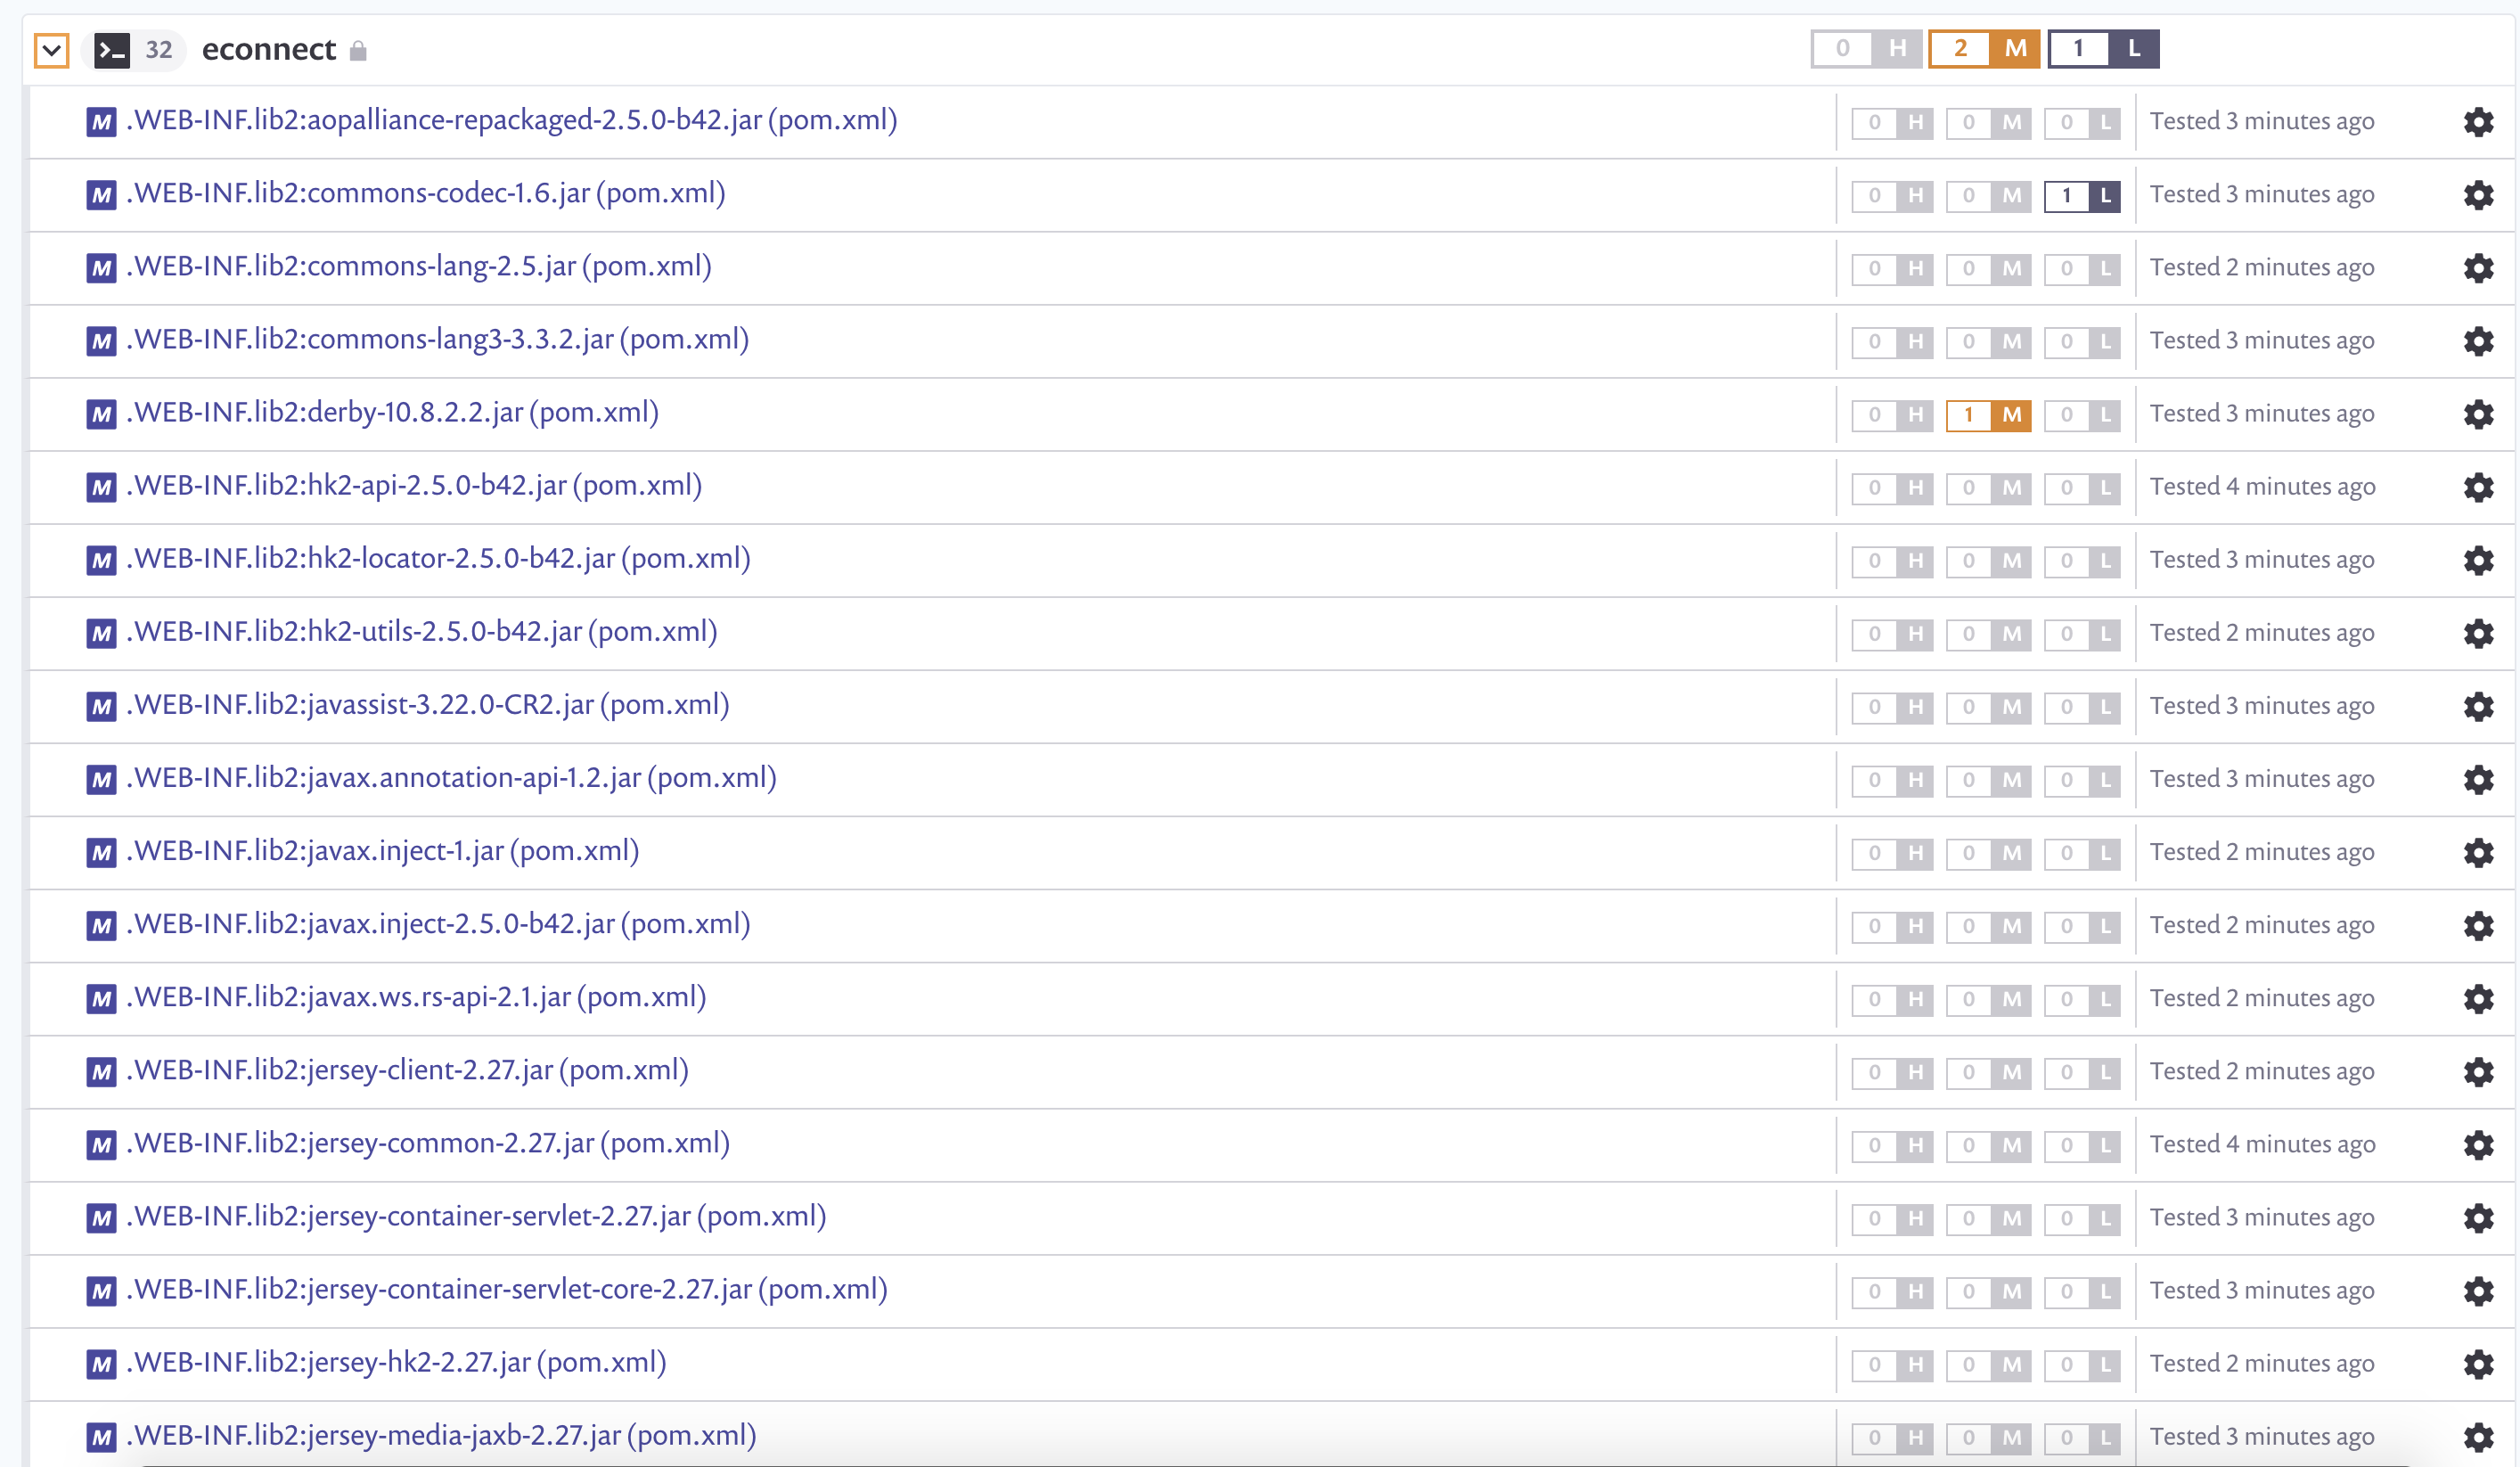
Task: Click the low severity badge for commons-codec
Action: coord(2082,195)
